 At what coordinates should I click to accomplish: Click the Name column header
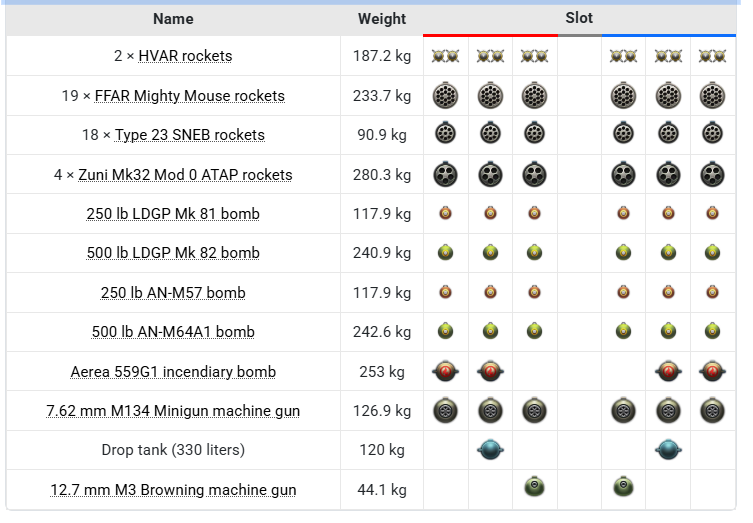173,19
